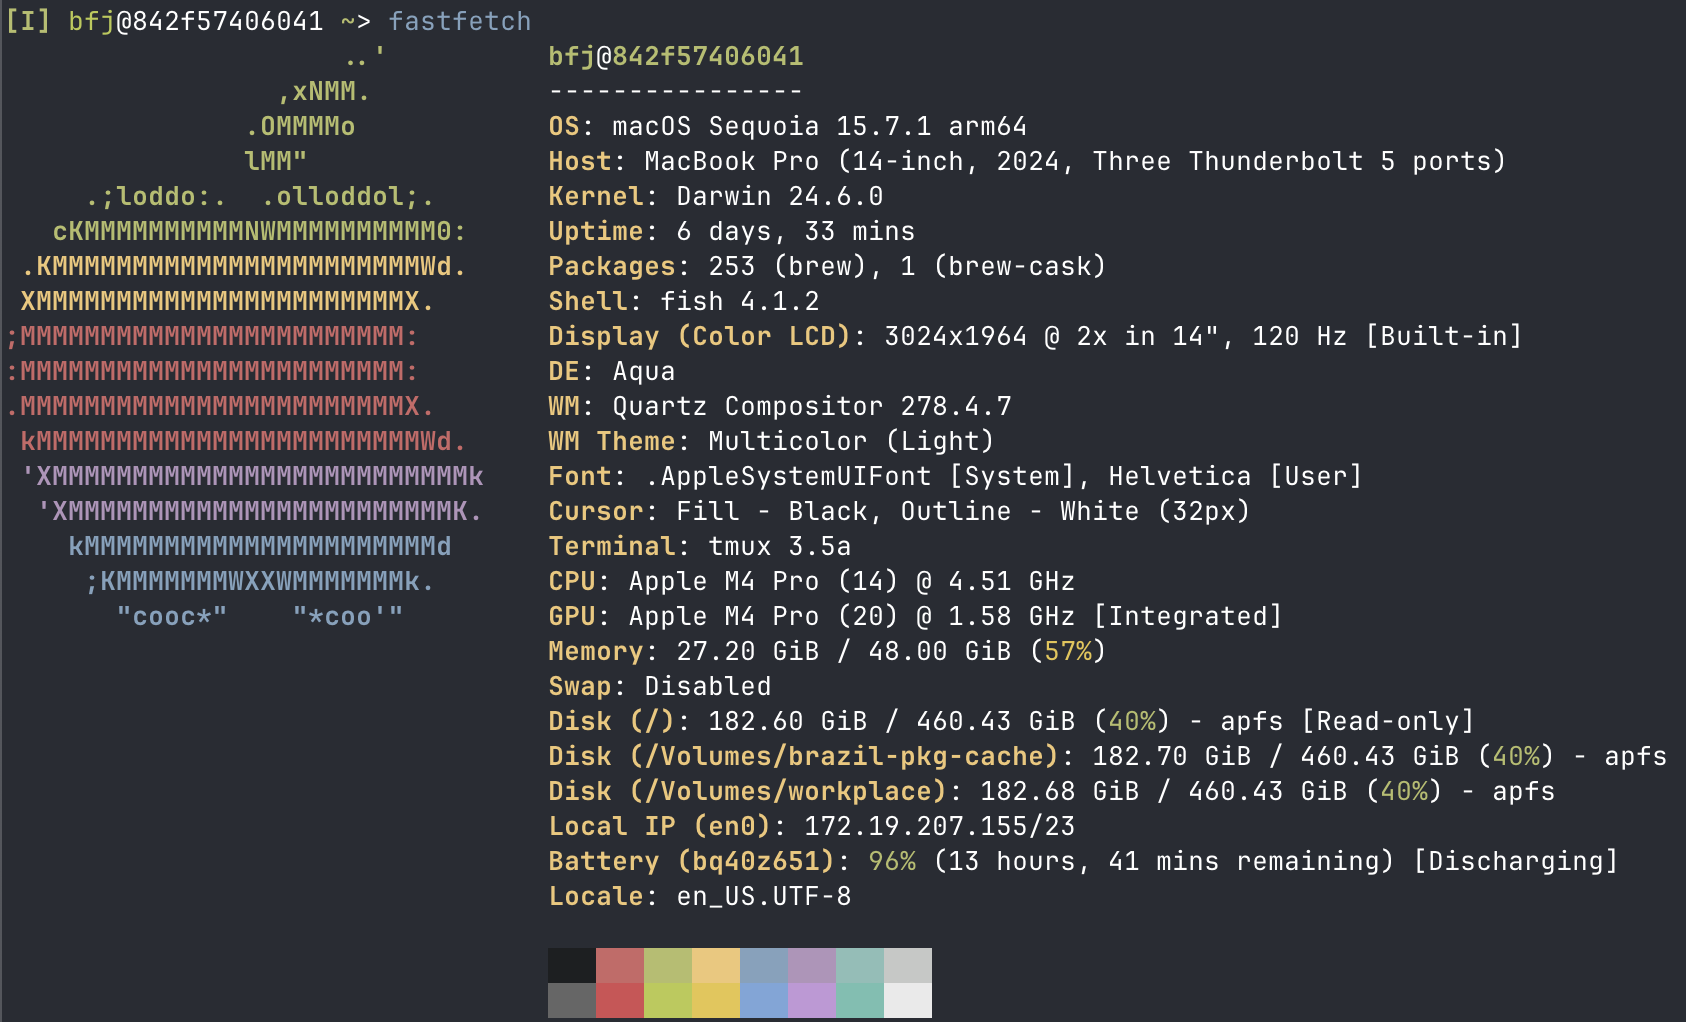
Task: Click the fish 4.1.2 shell value
Action: 739,301
